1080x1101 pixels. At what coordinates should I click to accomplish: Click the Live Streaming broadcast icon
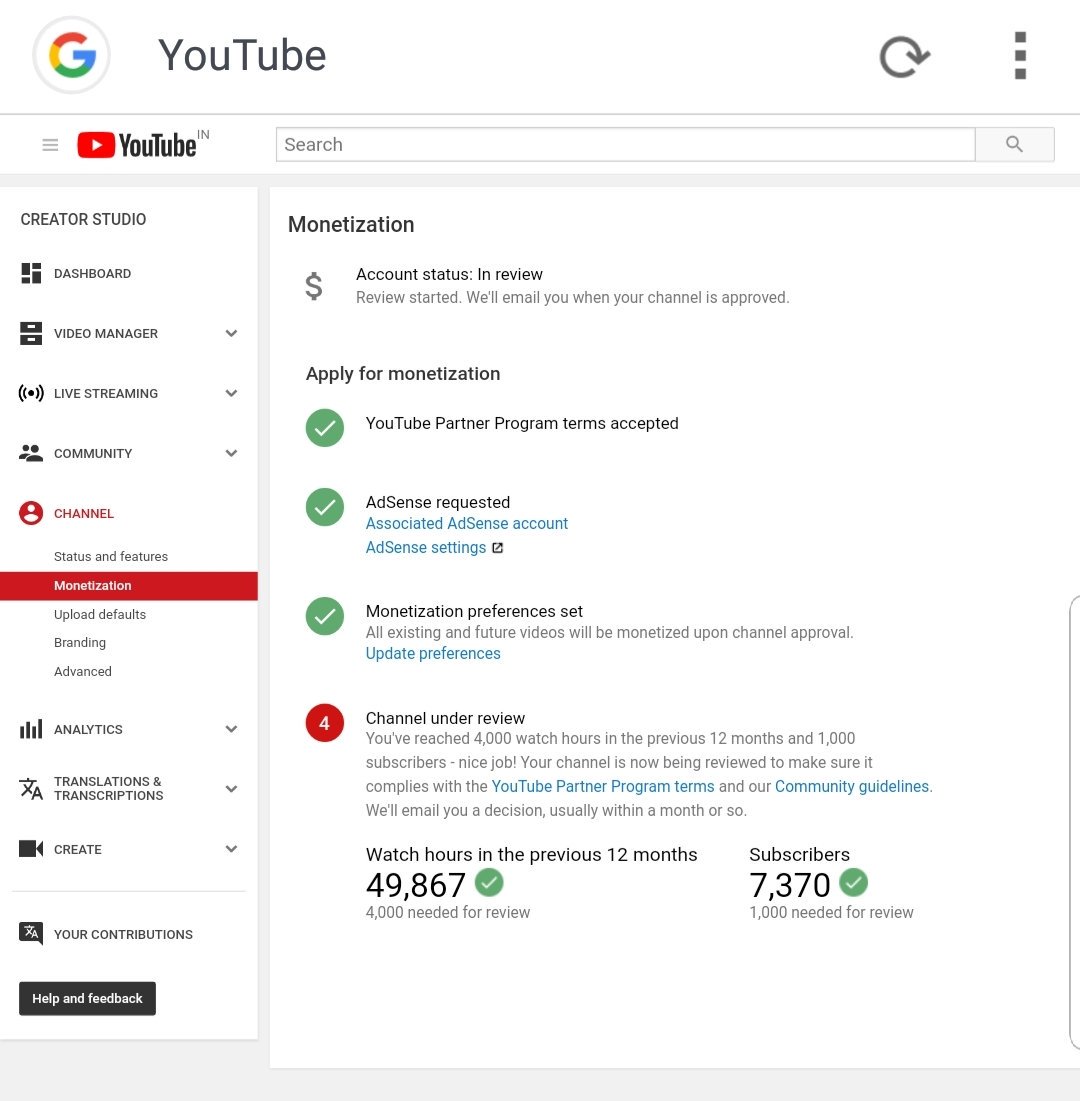tap(31, 393)
